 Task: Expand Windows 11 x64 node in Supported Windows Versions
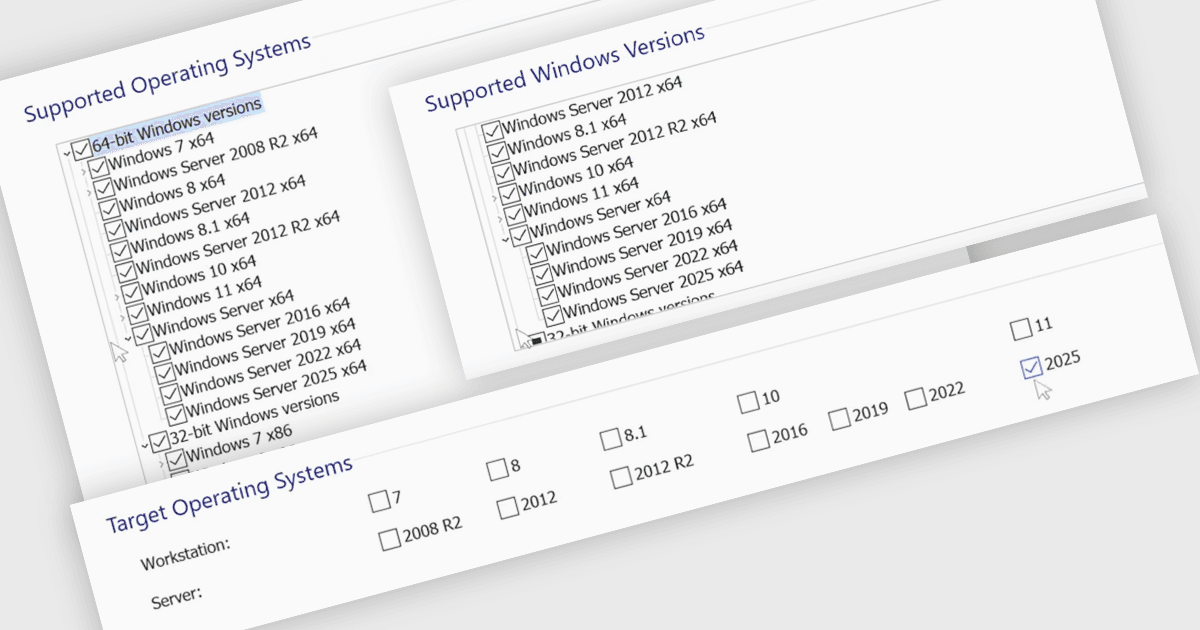pos(499,218)
